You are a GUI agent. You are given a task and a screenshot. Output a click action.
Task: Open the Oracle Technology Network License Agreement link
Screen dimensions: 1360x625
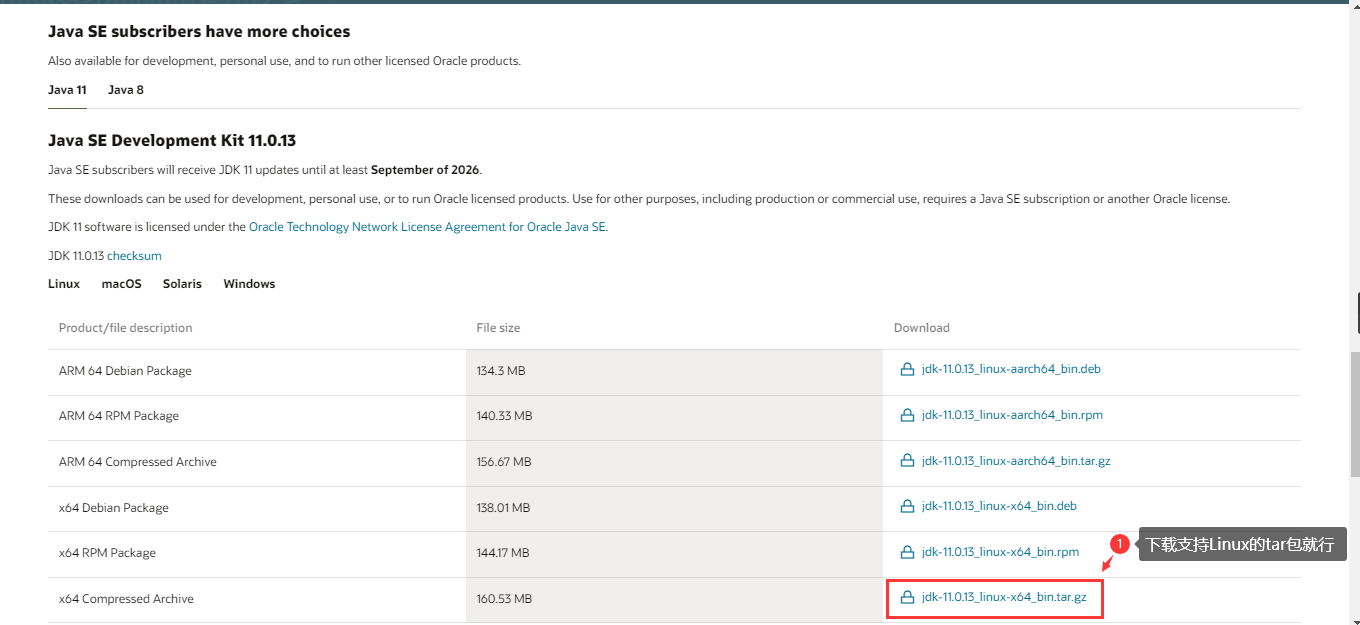pos(428,226)
